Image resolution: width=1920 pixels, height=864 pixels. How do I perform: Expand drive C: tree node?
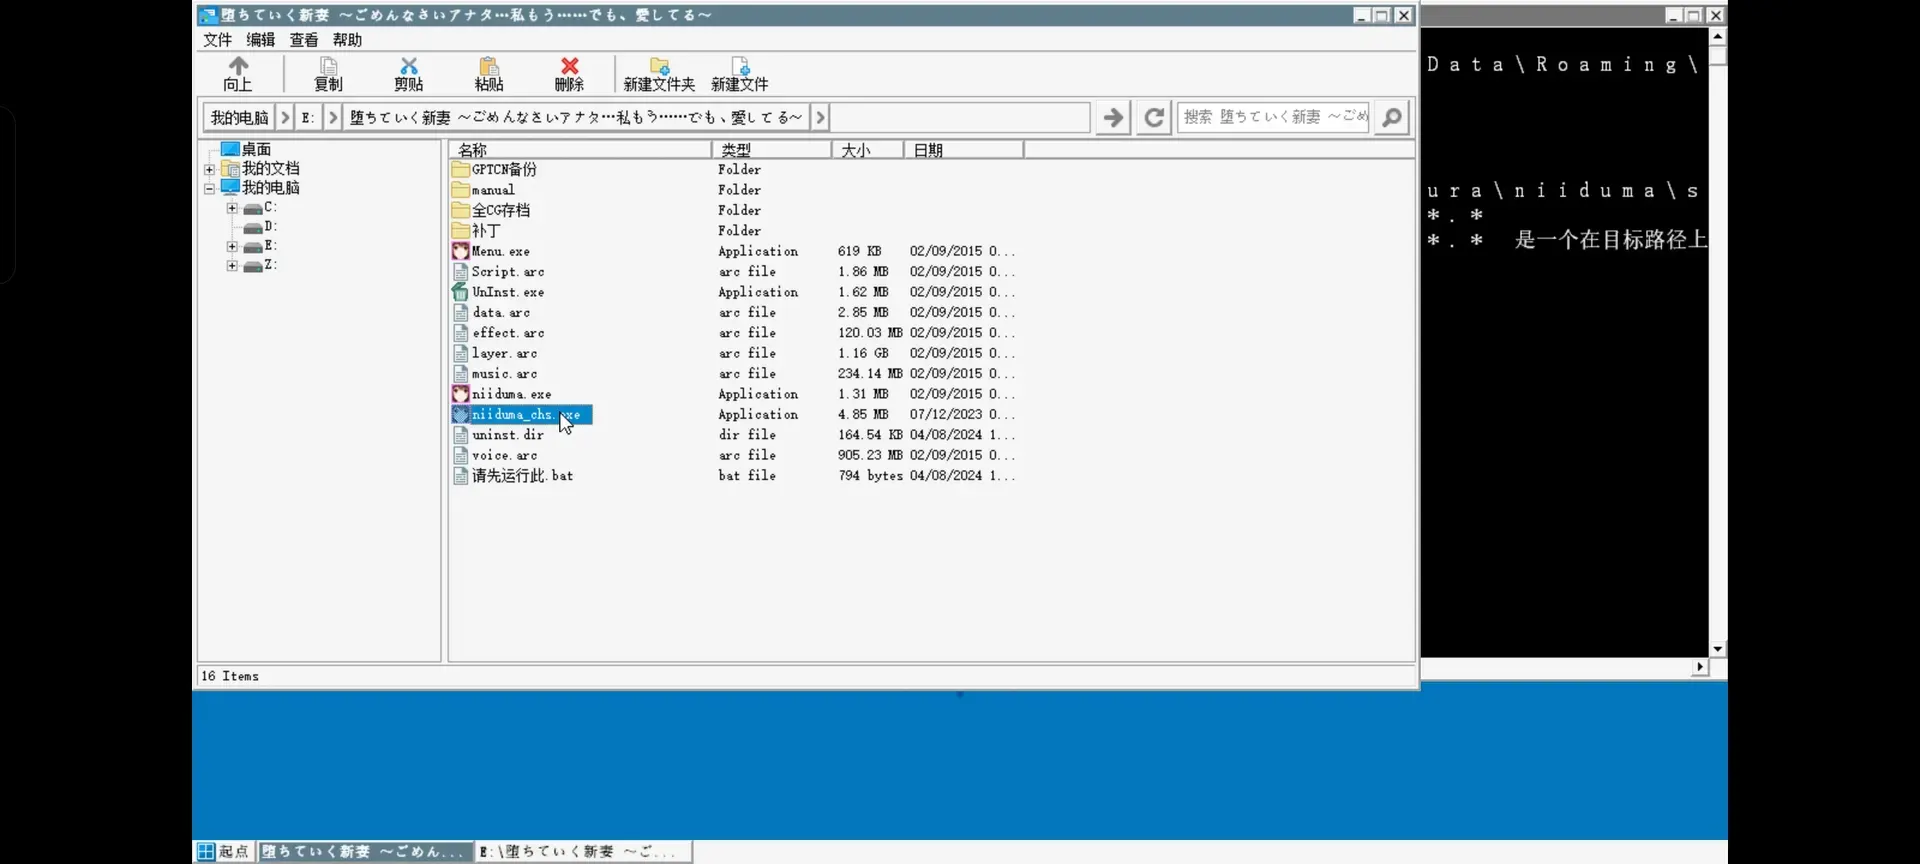[232, 208]
